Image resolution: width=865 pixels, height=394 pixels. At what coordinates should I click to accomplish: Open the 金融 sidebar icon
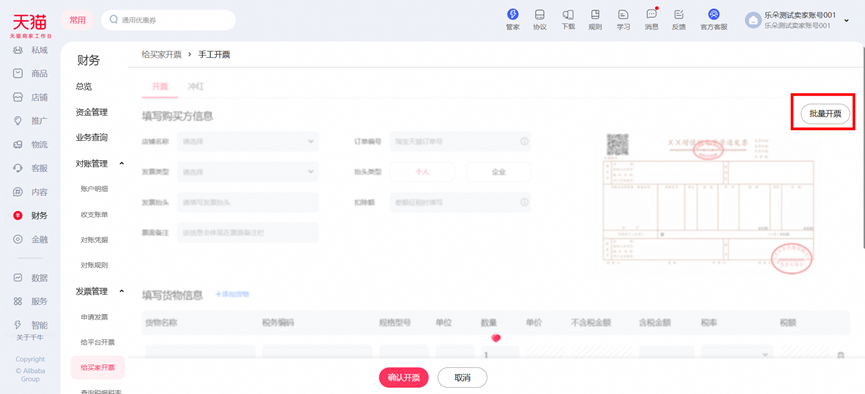[18, 239]
